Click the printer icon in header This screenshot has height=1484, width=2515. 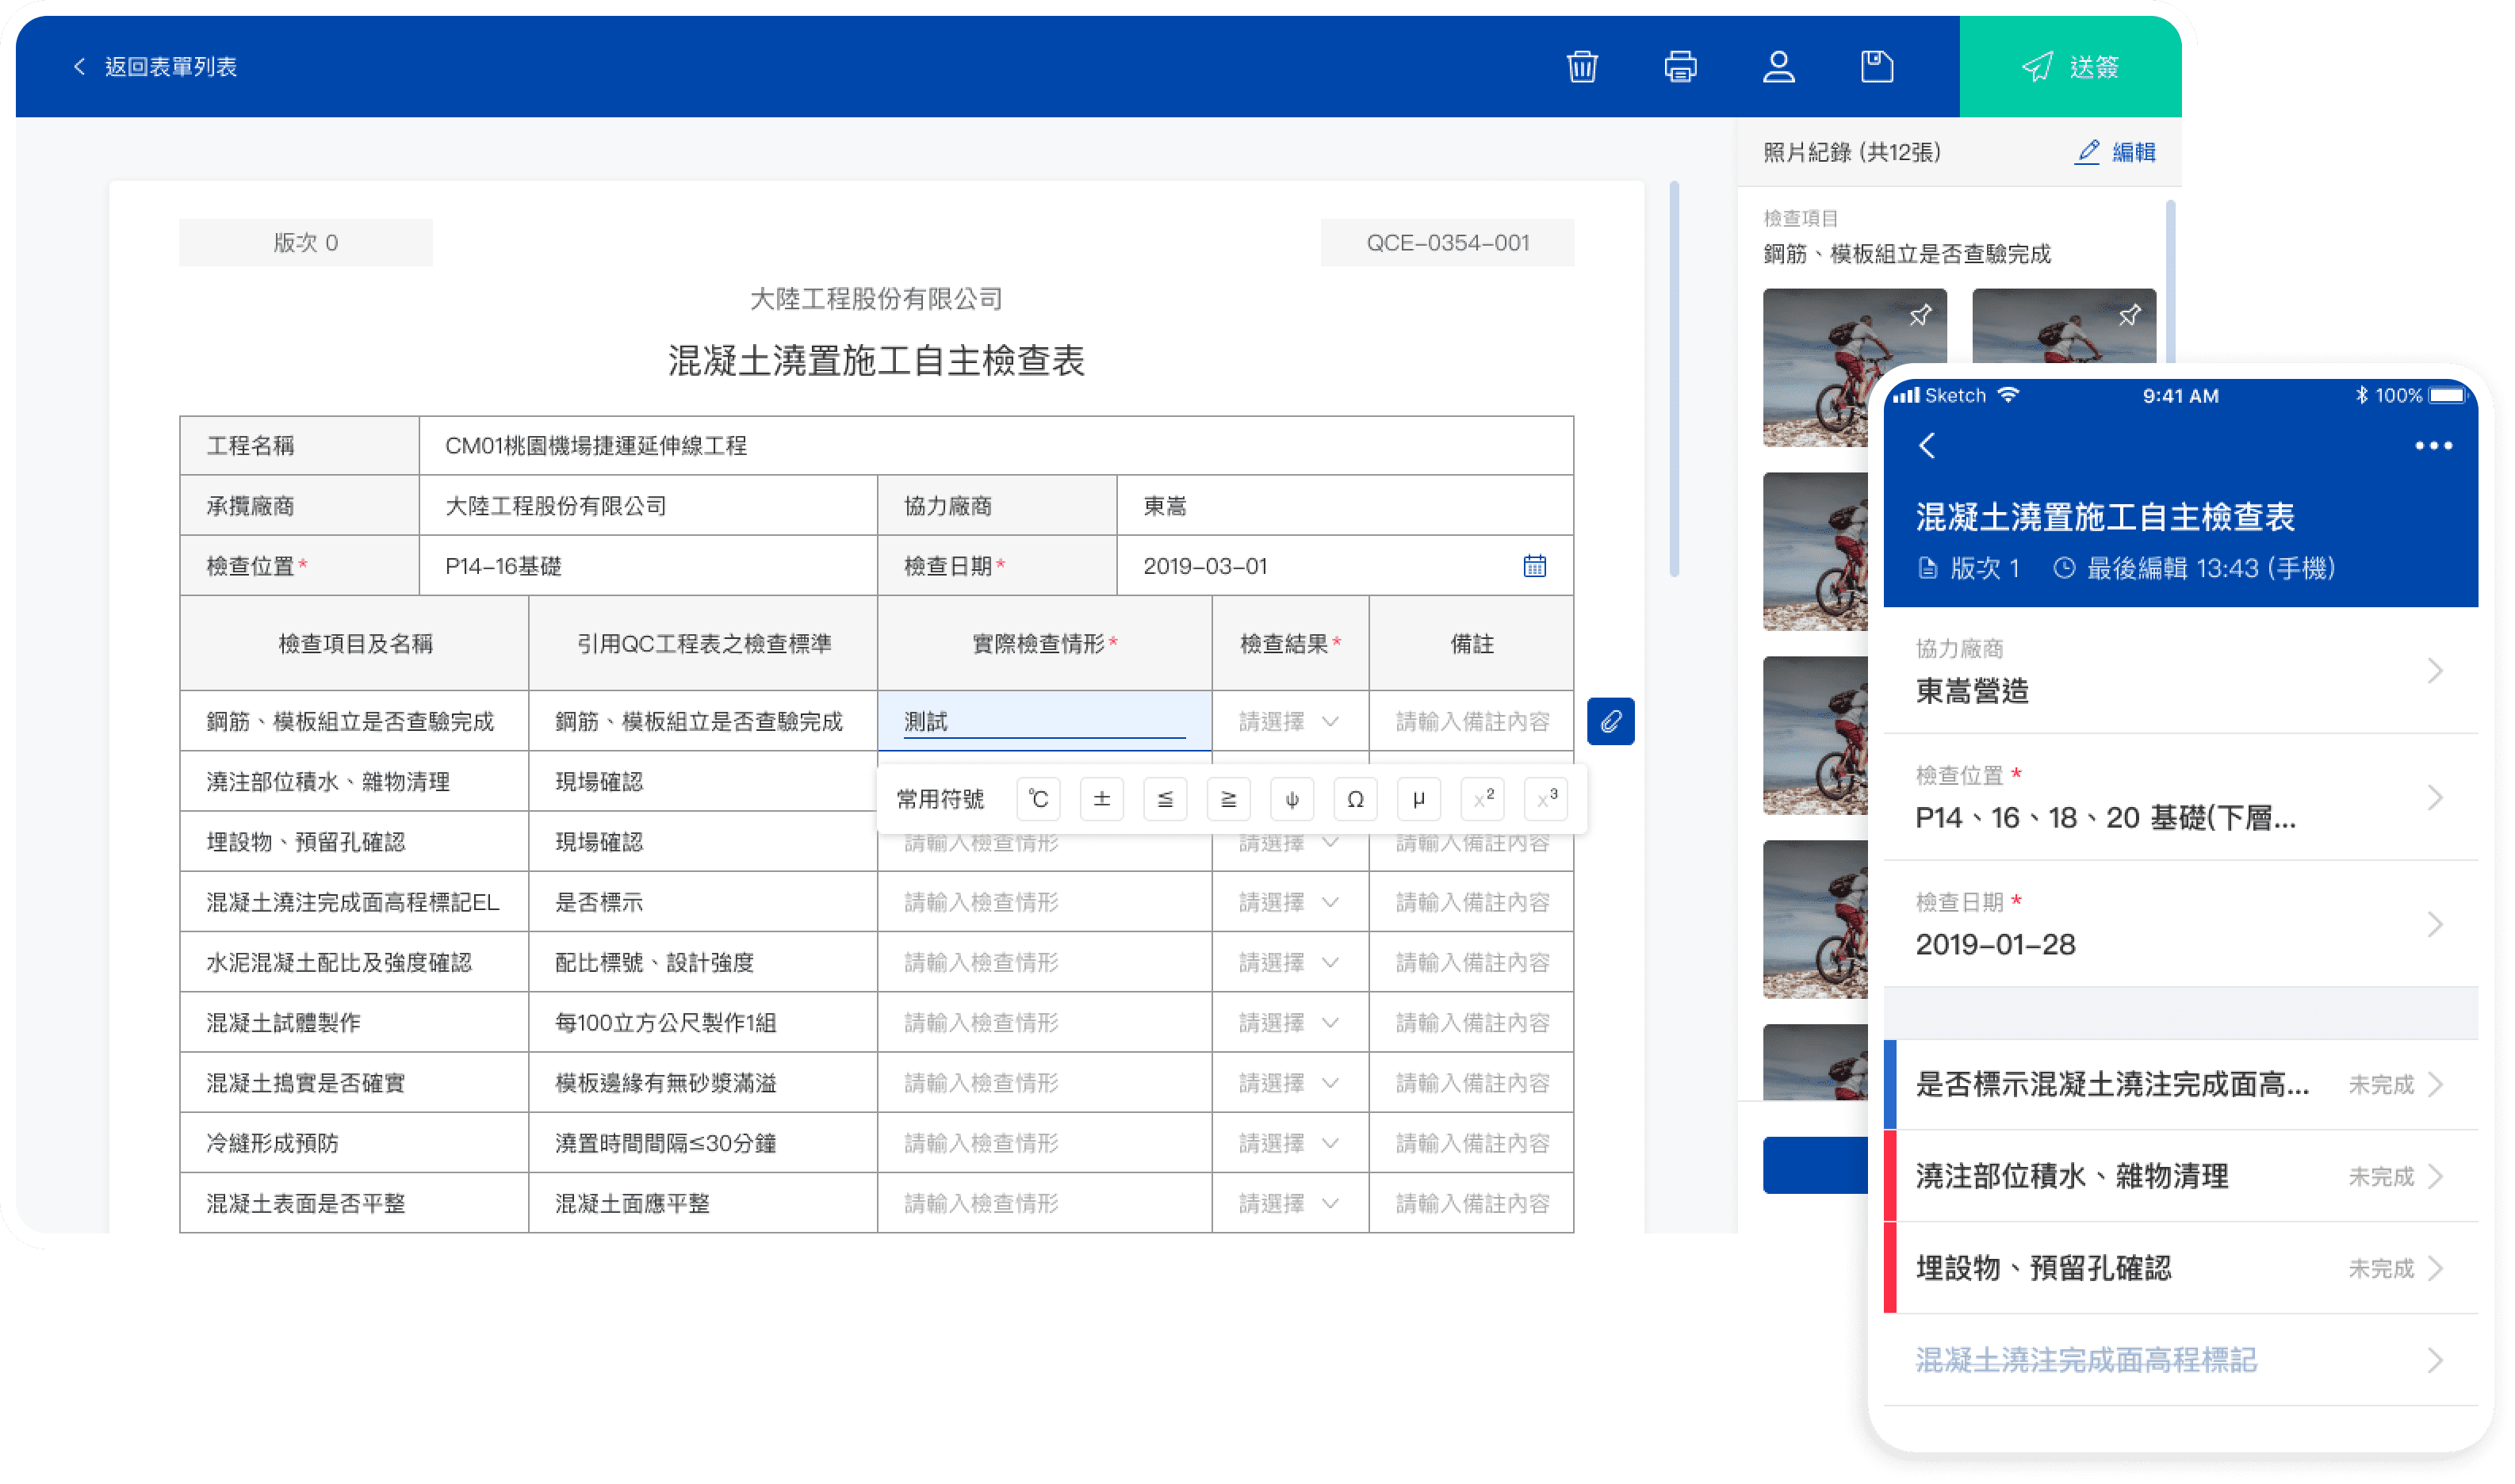[x=1680, y=67]
